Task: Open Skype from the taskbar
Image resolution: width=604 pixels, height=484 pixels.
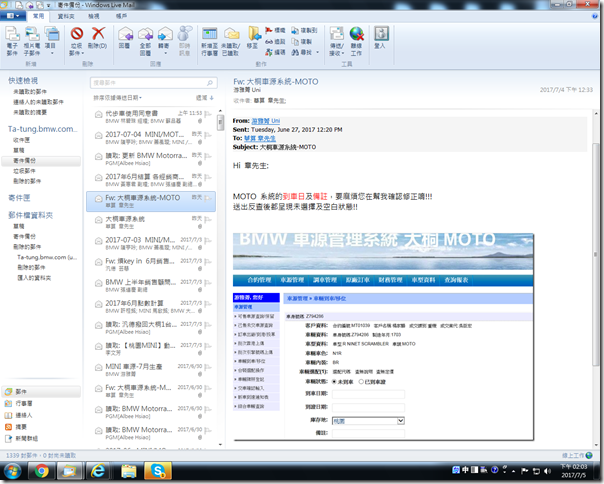Action: click(158, 471)
